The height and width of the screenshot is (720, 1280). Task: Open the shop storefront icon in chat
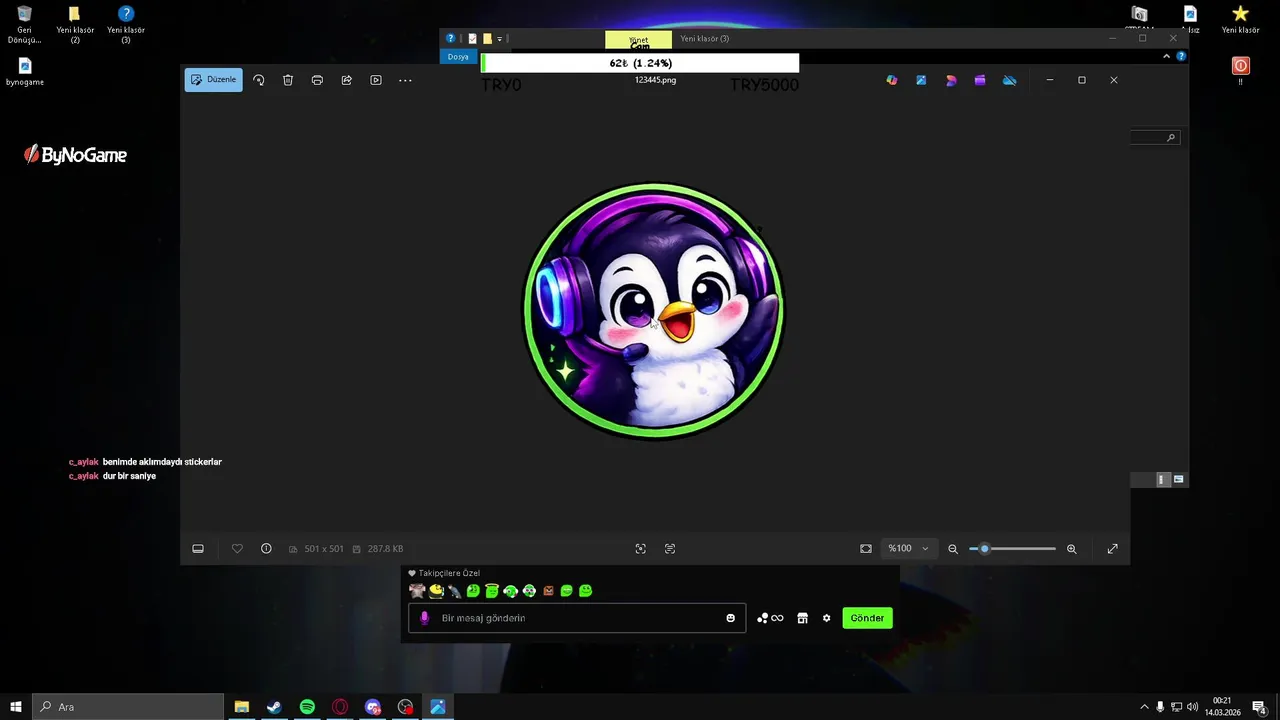802,618
